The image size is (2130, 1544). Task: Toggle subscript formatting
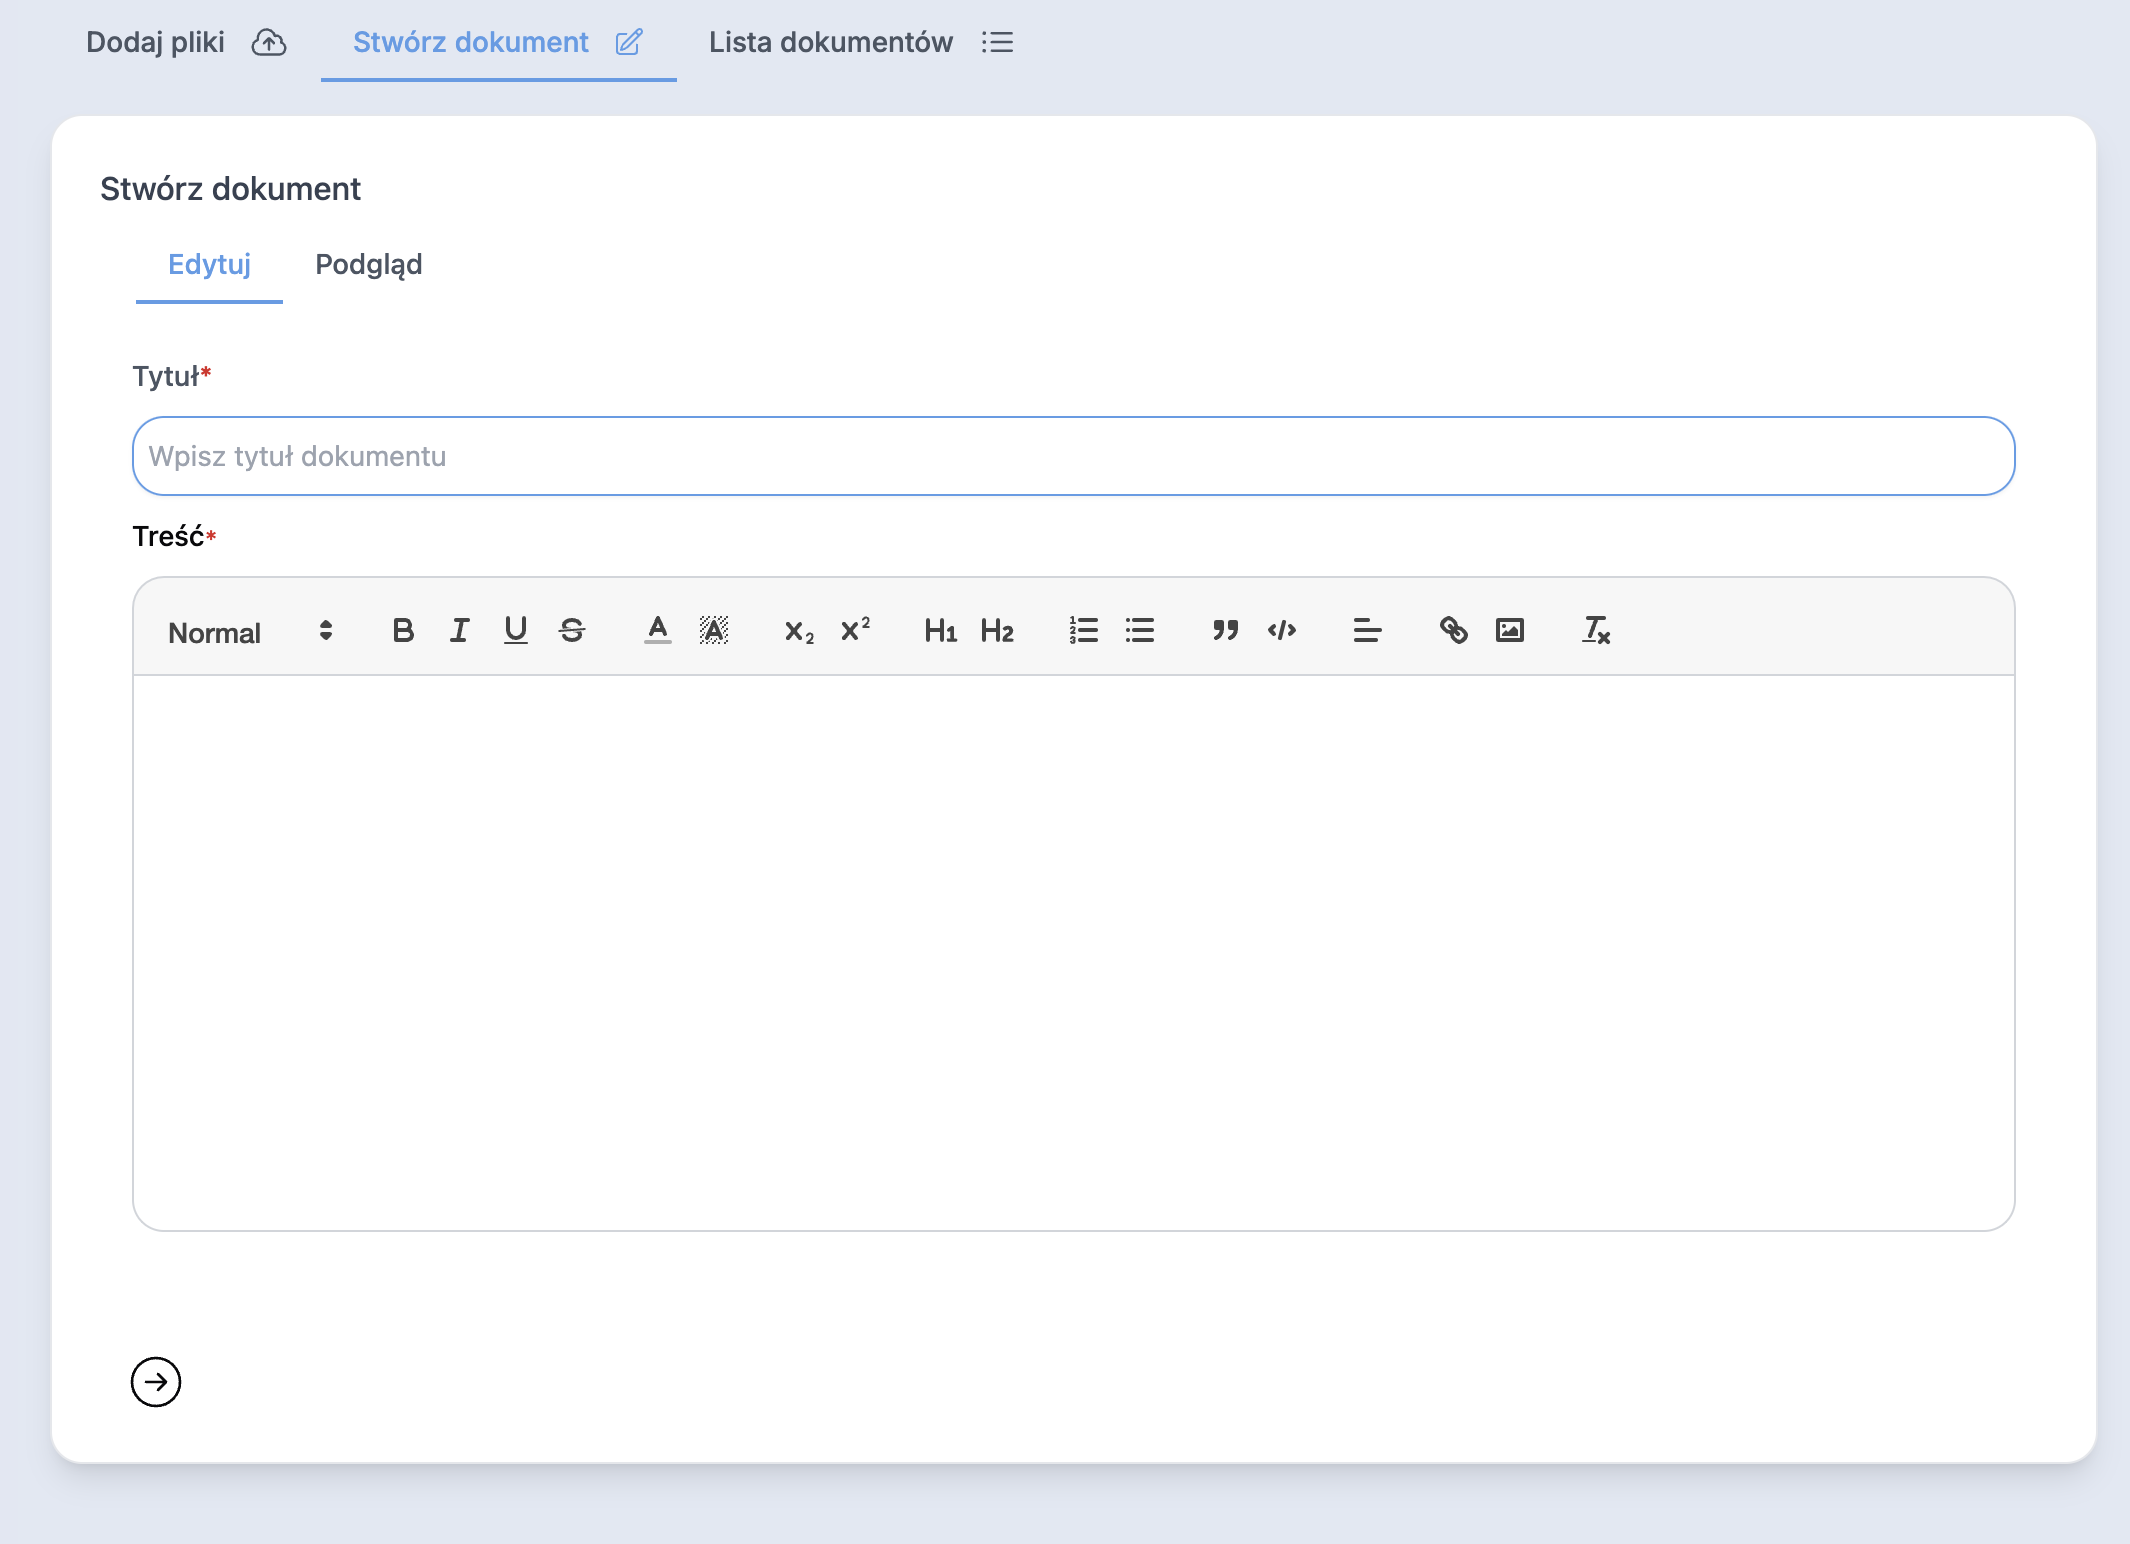point(798,630)
